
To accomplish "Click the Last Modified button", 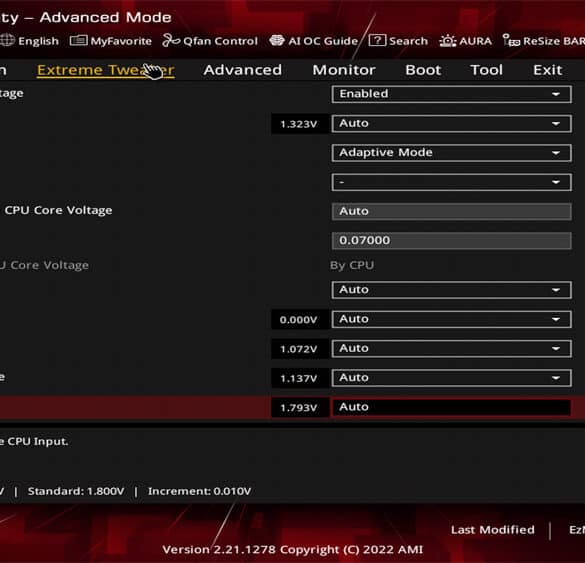I will point(492,530).
